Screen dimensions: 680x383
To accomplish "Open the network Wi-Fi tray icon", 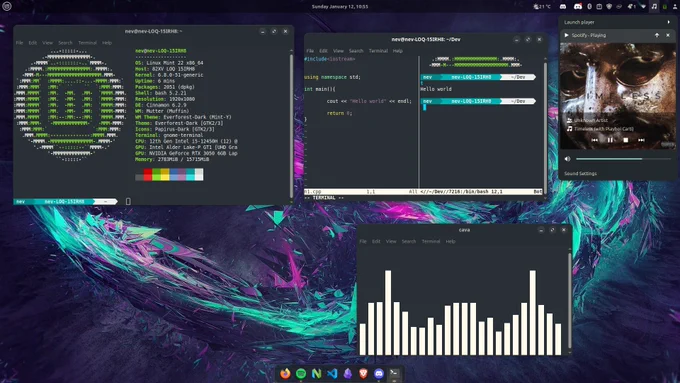I will pyautogui.click(x=644, y=7).
